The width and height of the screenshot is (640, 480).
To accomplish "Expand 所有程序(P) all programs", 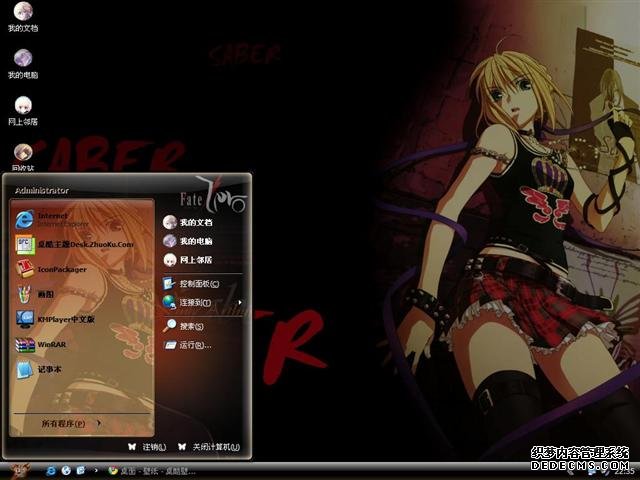I will tap(71, 424).
